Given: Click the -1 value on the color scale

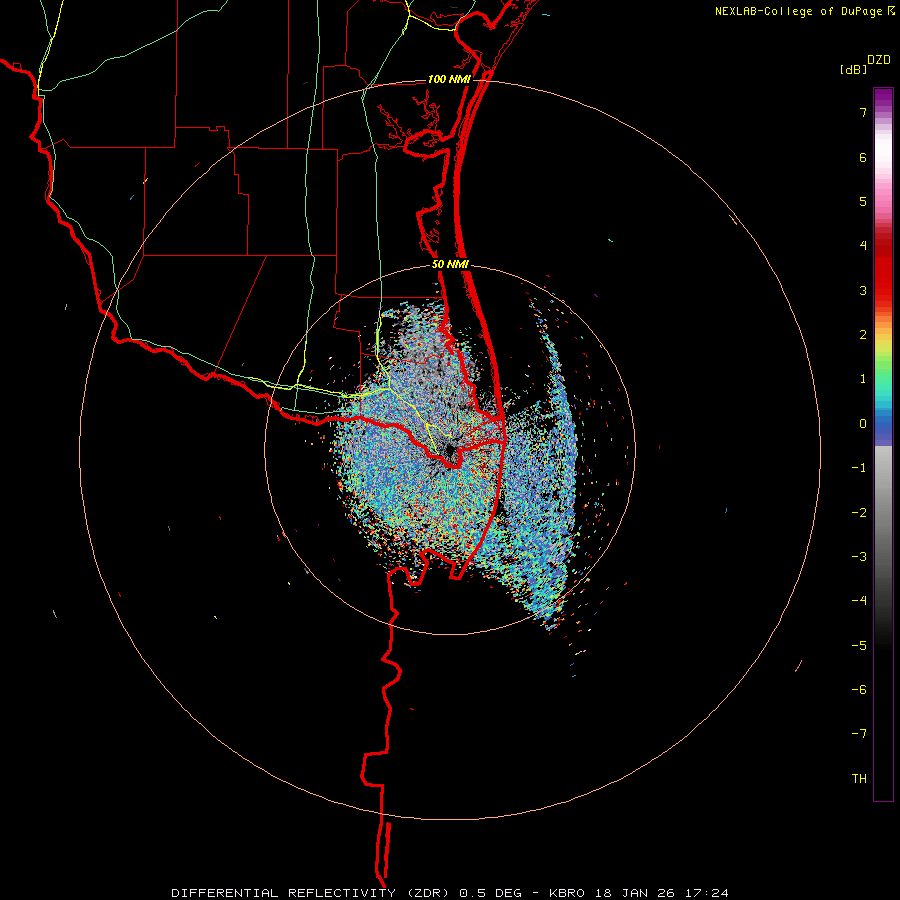Looking at the screenshot, I should point(859,468).
